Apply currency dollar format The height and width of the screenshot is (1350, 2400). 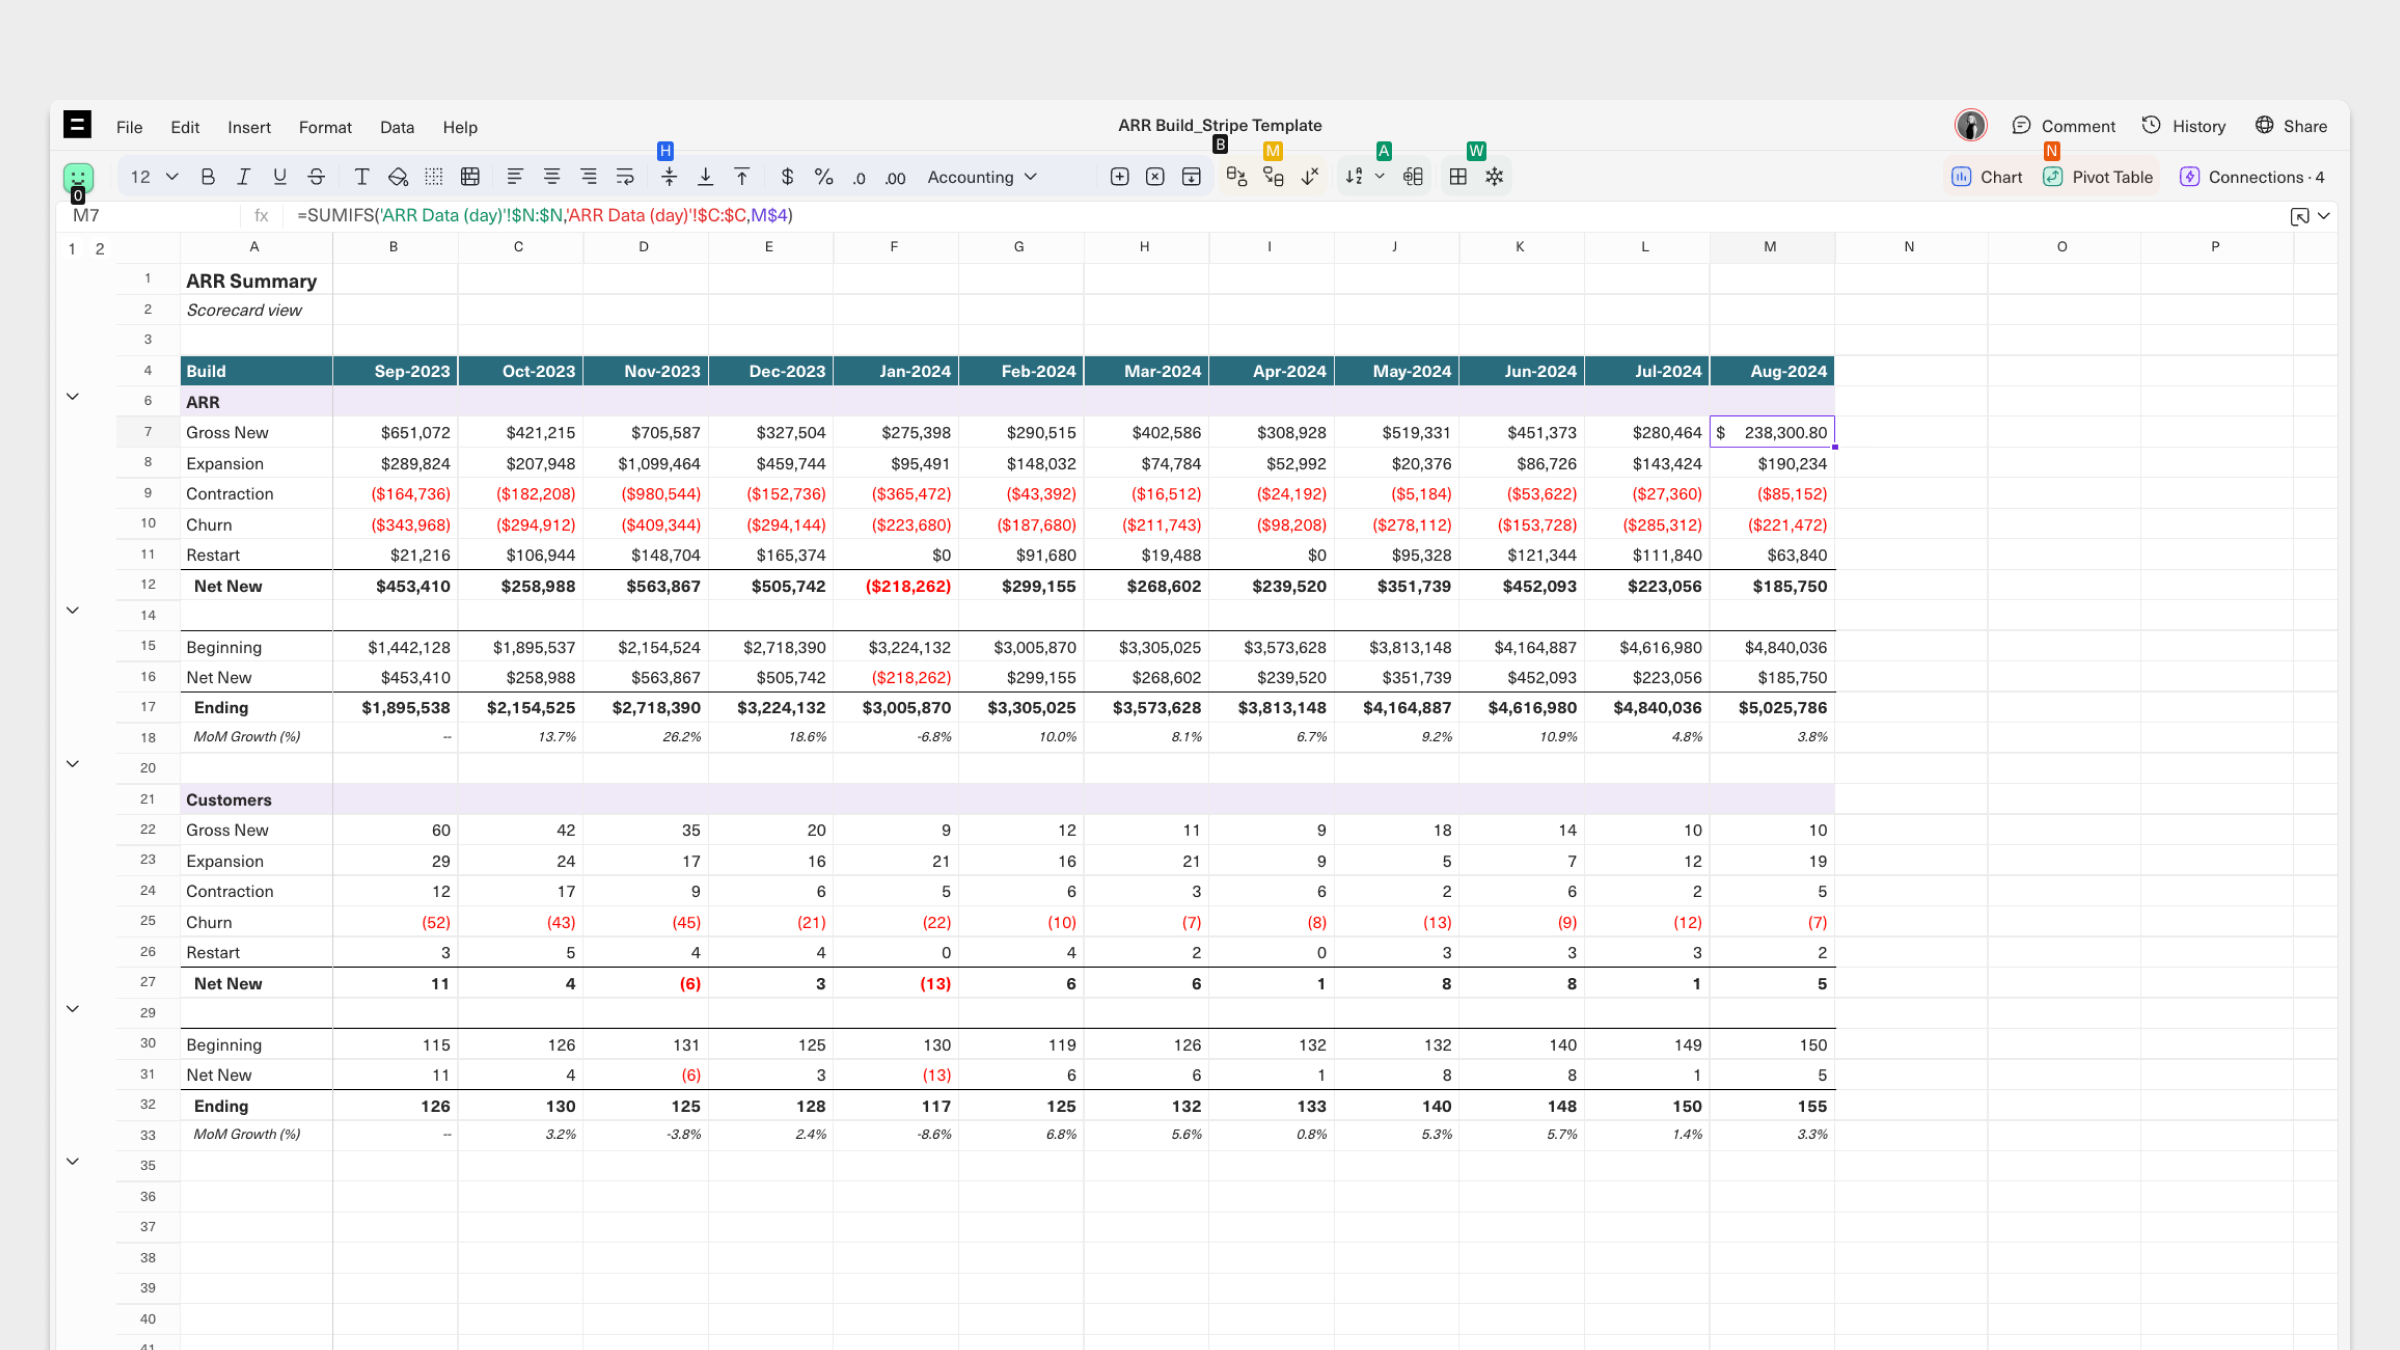tap(787, 177)
